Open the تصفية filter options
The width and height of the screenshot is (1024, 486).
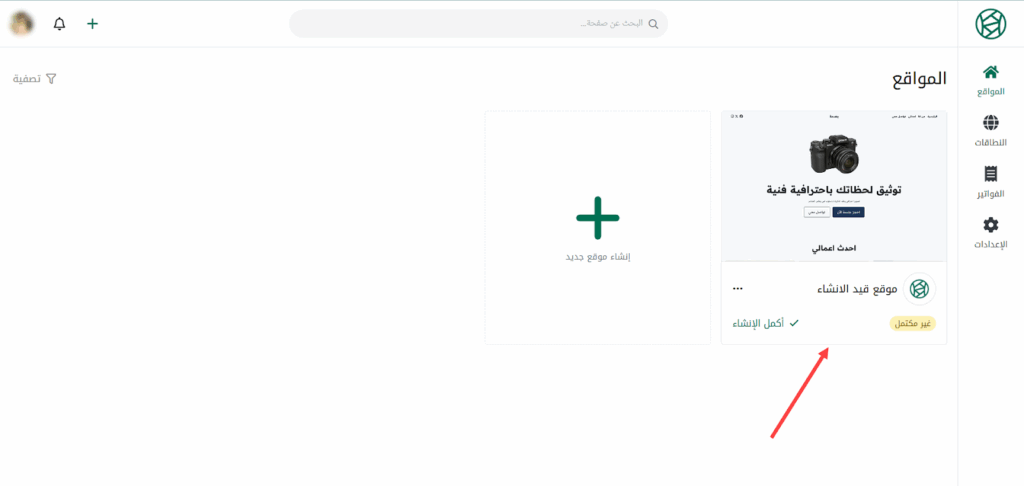pos(34,78)
